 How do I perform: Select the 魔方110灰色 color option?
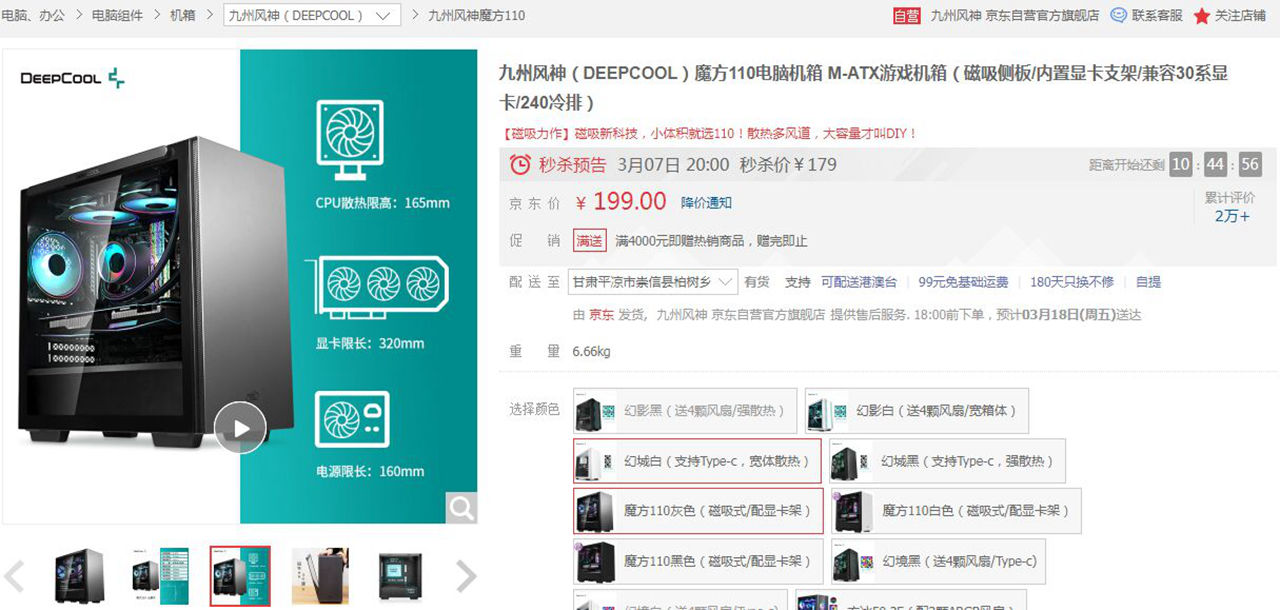click(697, 511)
